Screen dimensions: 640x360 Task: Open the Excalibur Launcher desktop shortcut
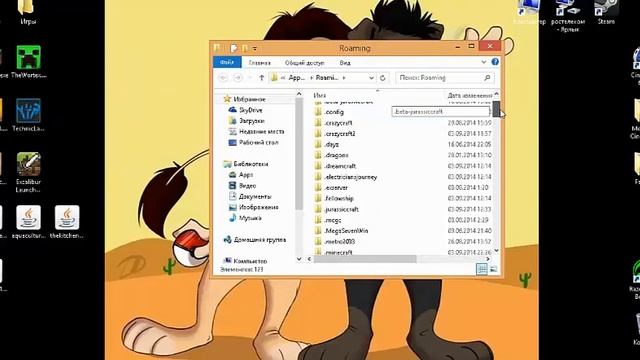(x=28, y=173)
